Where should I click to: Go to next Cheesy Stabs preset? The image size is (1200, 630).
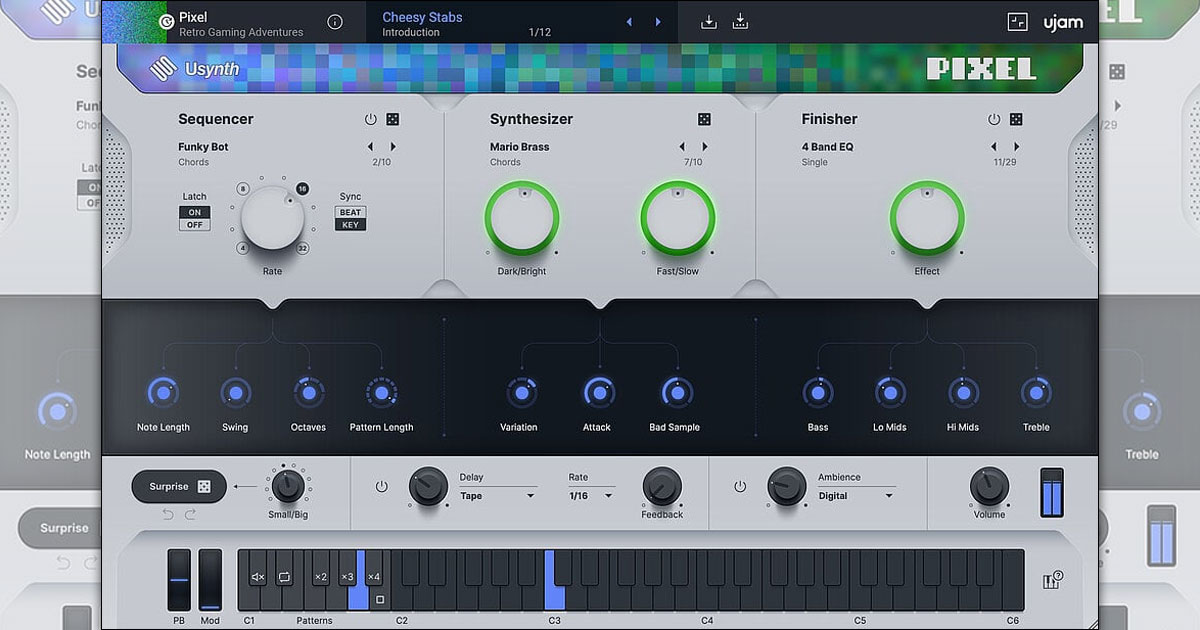coord(658,22)
